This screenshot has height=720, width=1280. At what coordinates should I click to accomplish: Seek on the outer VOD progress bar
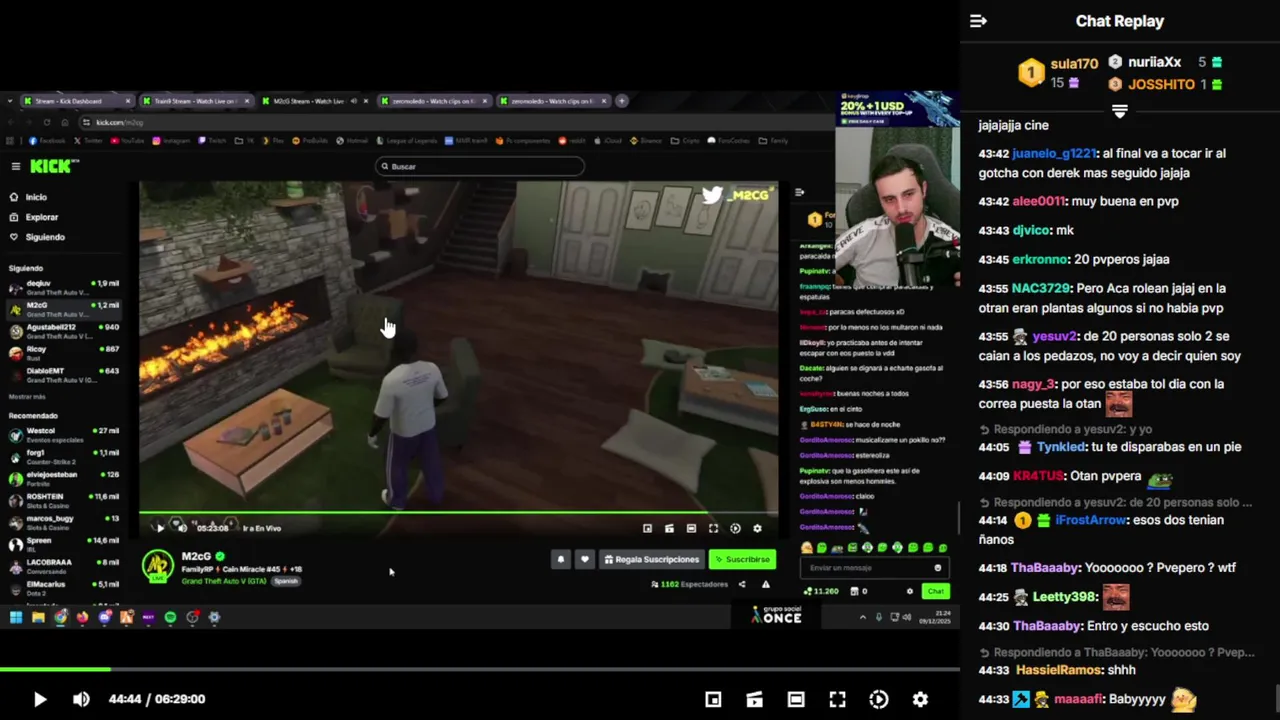point(480,669)
